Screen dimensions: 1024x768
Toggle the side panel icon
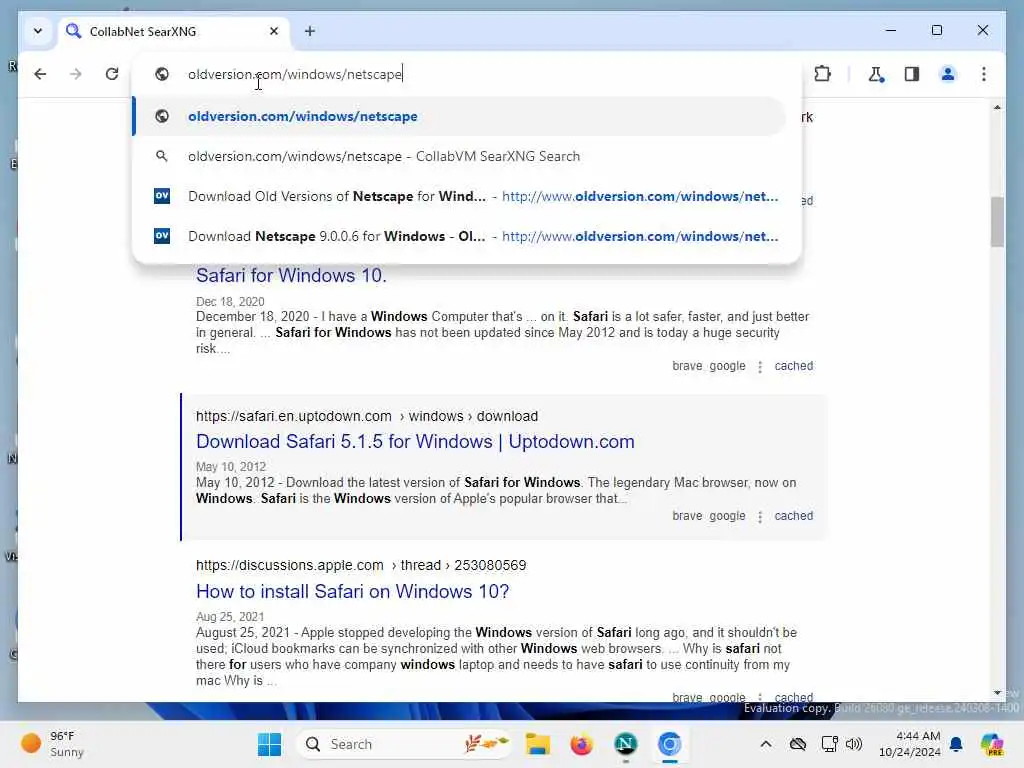(912, 74)
